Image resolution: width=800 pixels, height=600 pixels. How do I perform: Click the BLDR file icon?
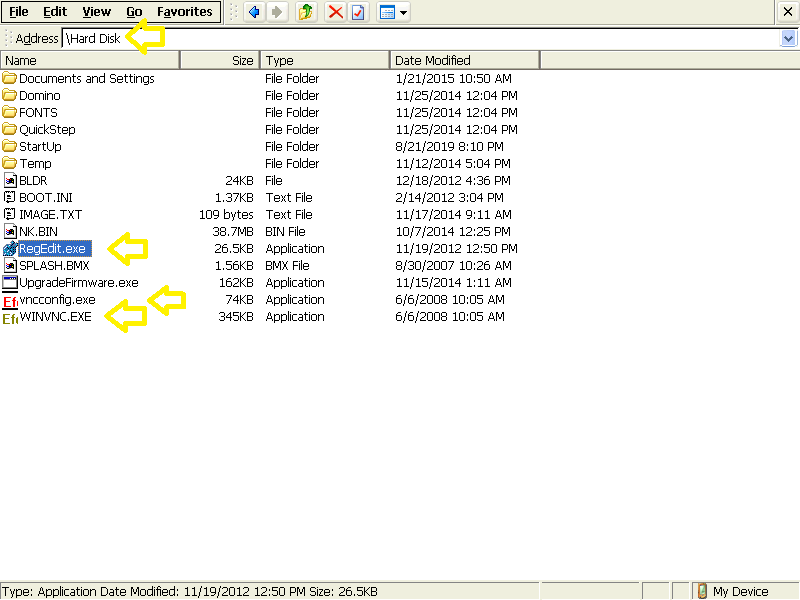point(10,180)
